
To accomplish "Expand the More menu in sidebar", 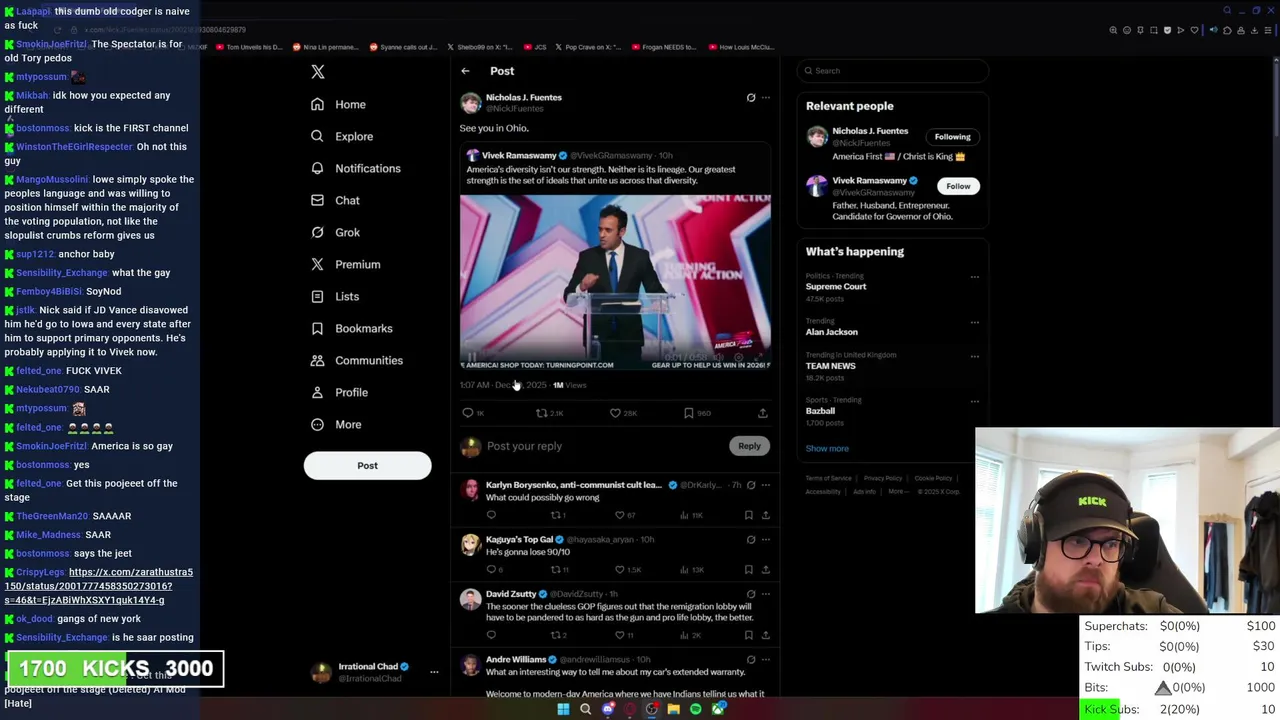I will [x=335, y=424].
